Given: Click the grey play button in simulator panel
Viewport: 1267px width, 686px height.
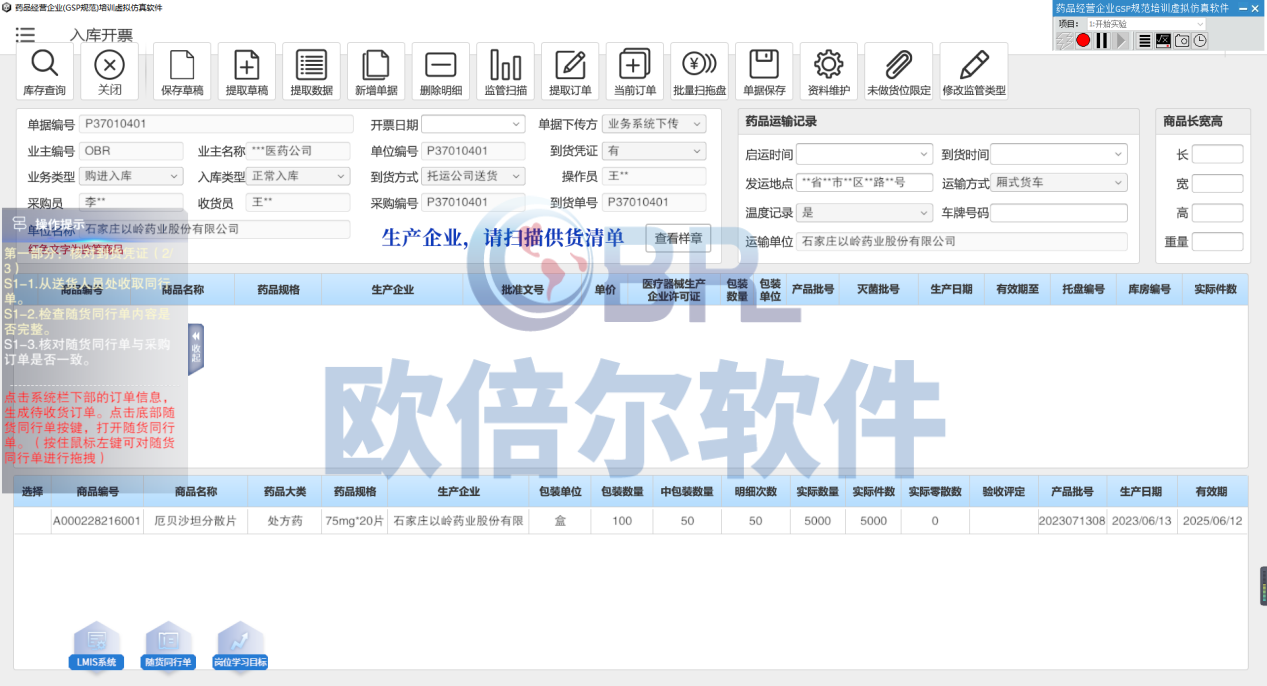Looking at the screenshot, I should coord(1121,40).
